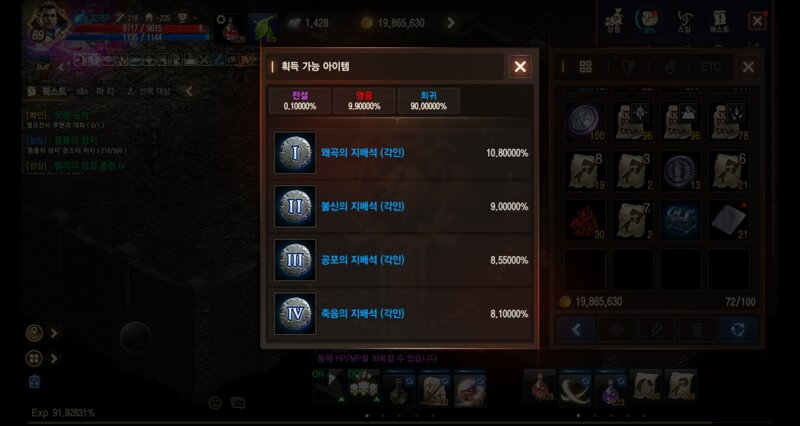The height and width of the screenshot is (426, 800).
Task: Select the 불신의 지배석 stone II icon
Action: pyautogui.click(x=295, y=206)
